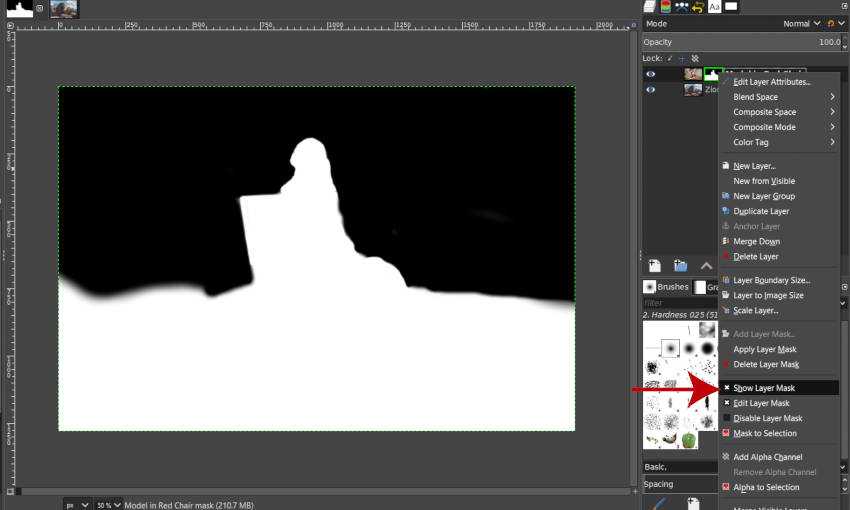This screenshot has width=850, height=510.
Task: Click the new layer group folder icon
Action: [x=680, y=266]
